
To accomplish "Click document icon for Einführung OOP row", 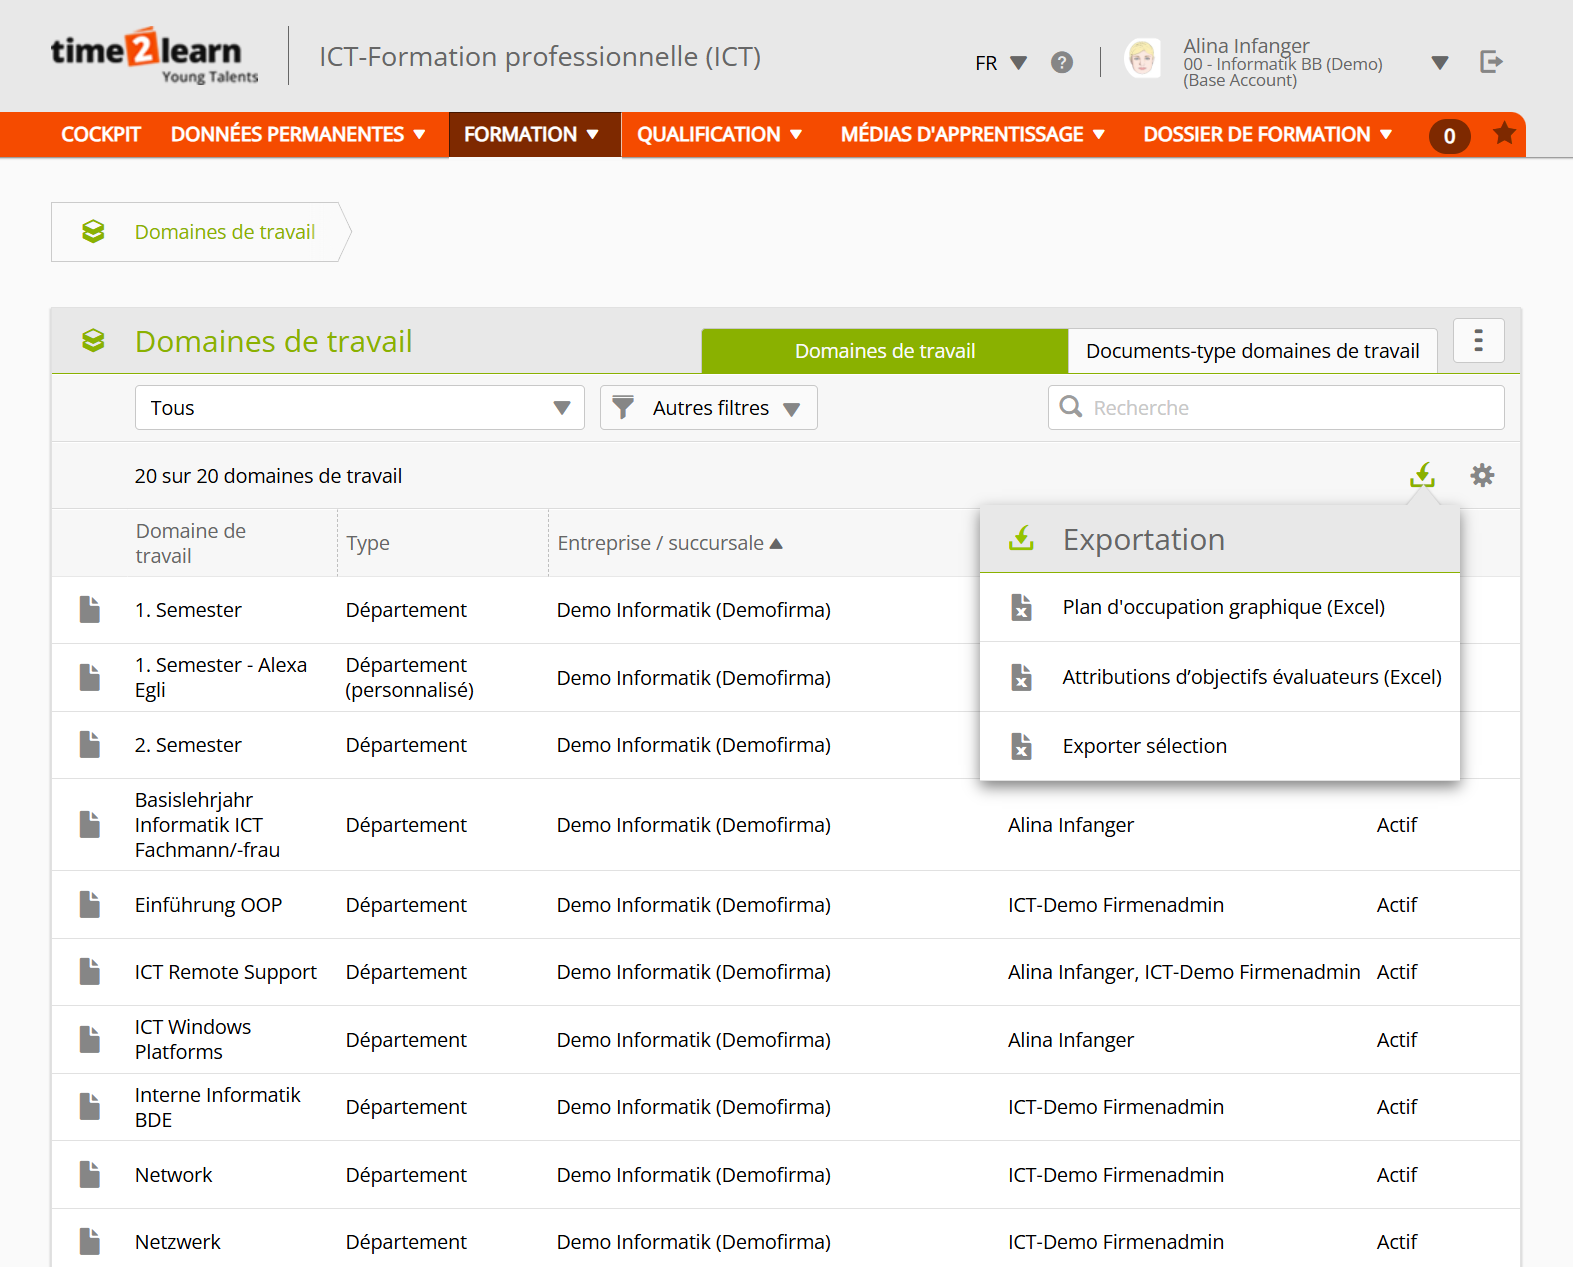I will tap(90, 904).
